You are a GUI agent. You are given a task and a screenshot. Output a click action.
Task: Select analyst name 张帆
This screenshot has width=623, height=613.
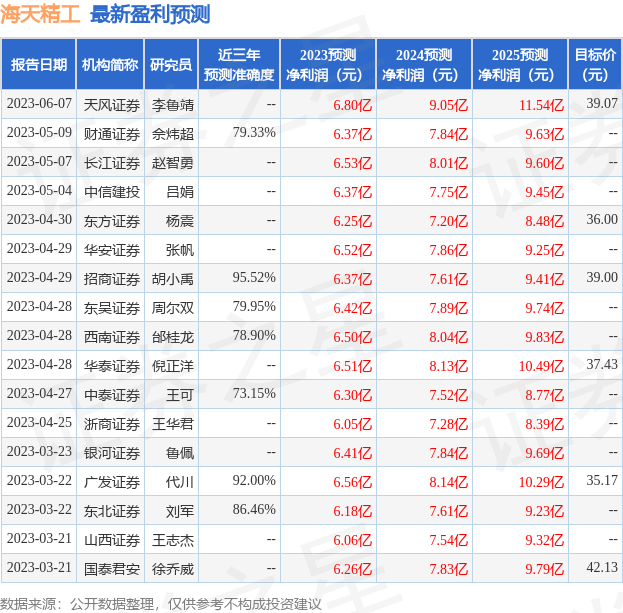click(180, 250)
